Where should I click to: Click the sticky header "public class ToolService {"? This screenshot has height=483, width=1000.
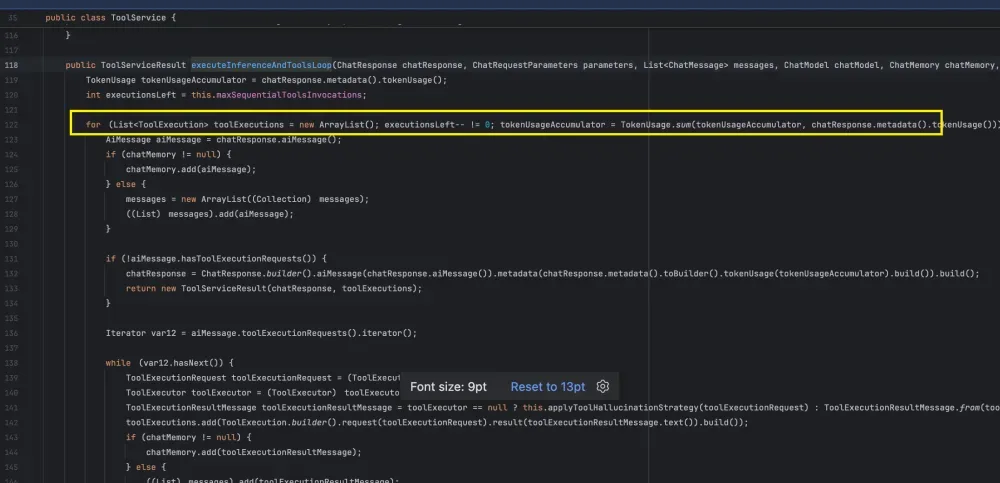(x=110, y=18)
